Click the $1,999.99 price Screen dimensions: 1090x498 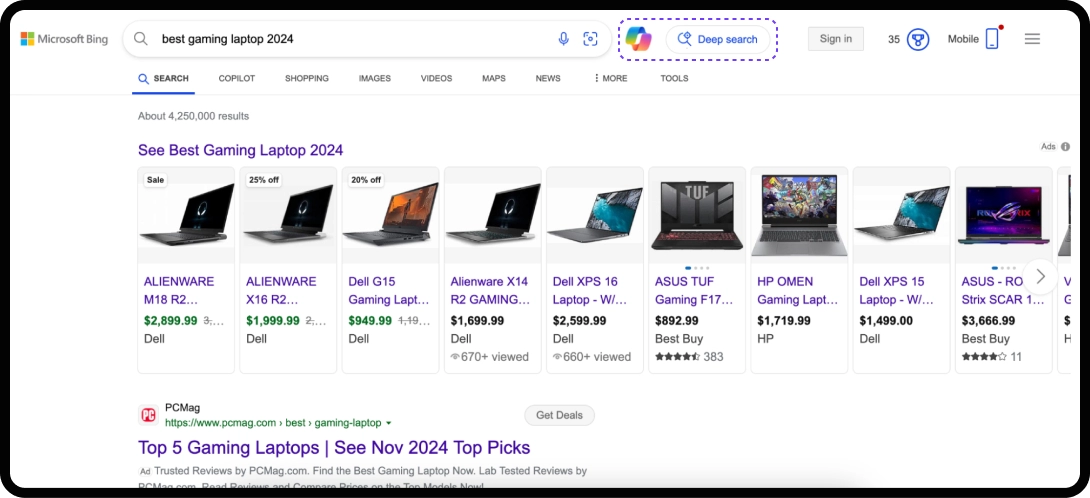272,321
